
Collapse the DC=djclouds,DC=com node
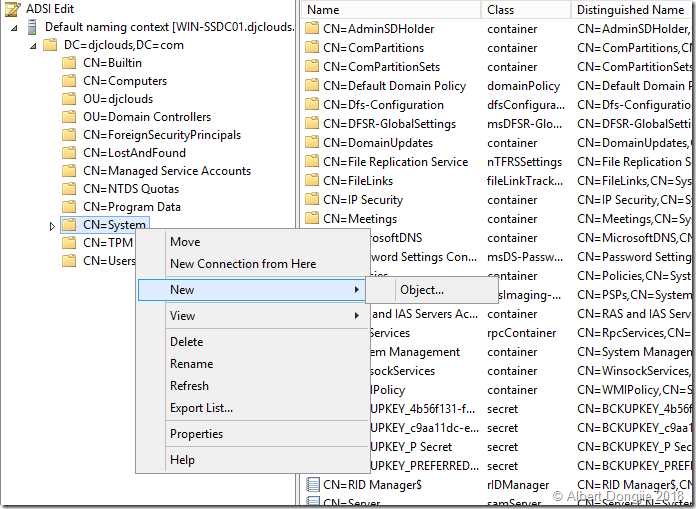[x=33, y=46]
